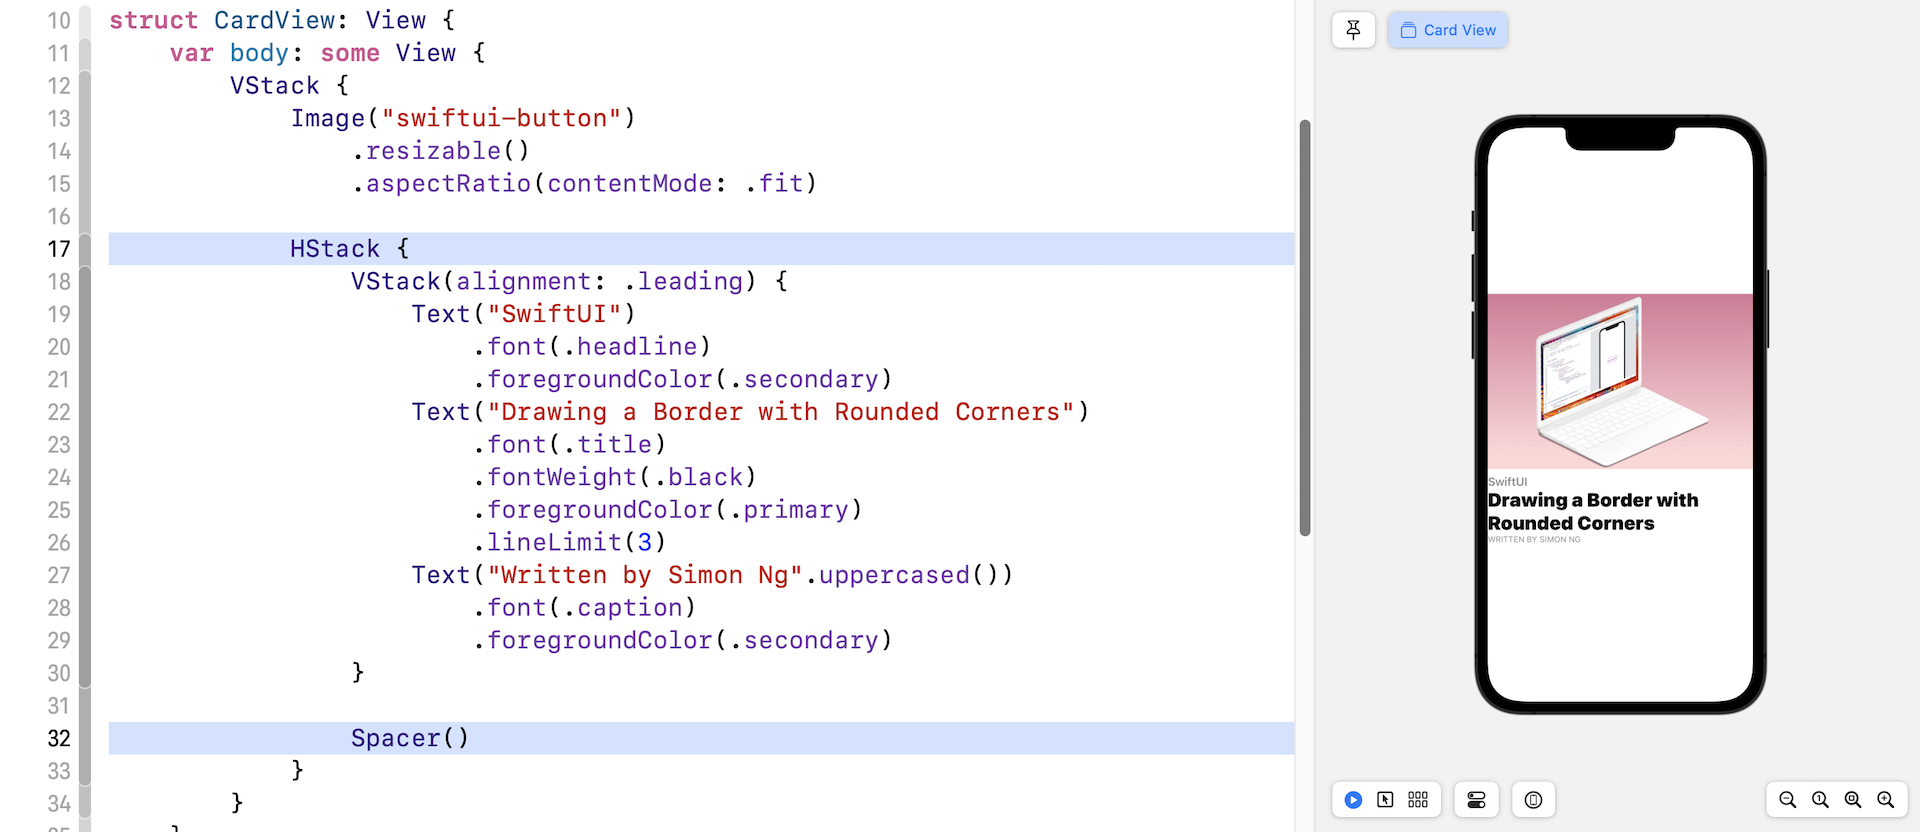The image size is (1920, 832).
Task: Pin the canvas preview
Action: (1353, 30)
